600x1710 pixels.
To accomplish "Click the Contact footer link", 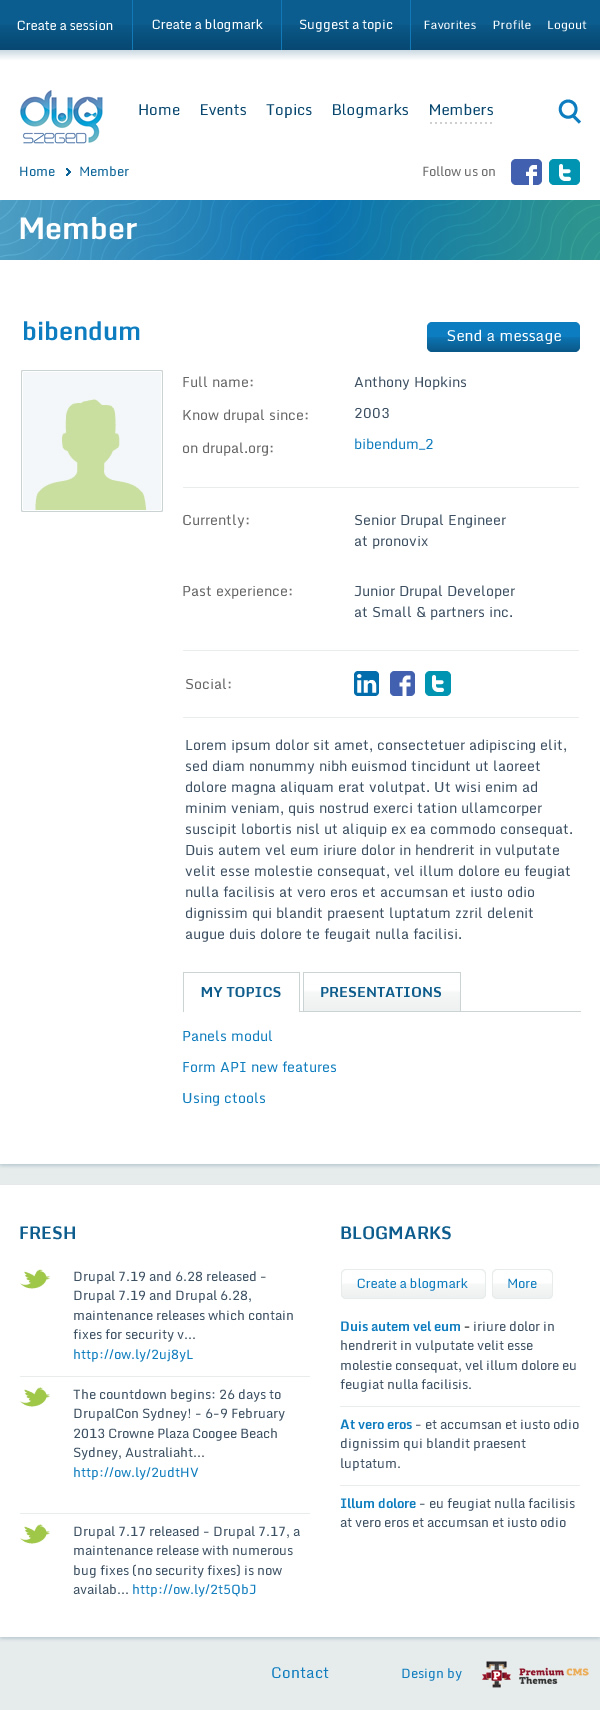I will (x=300, y=1673).
